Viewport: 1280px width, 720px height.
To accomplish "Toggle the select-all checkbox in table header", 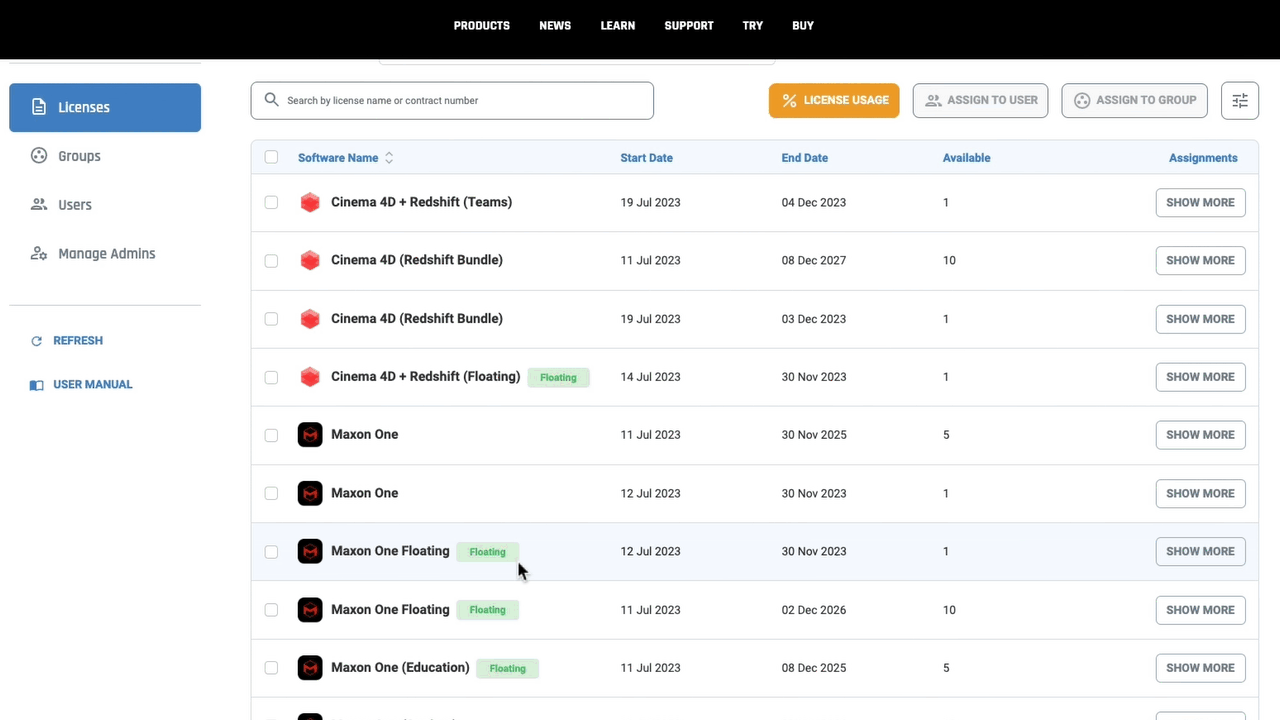I will coord(271,157).
